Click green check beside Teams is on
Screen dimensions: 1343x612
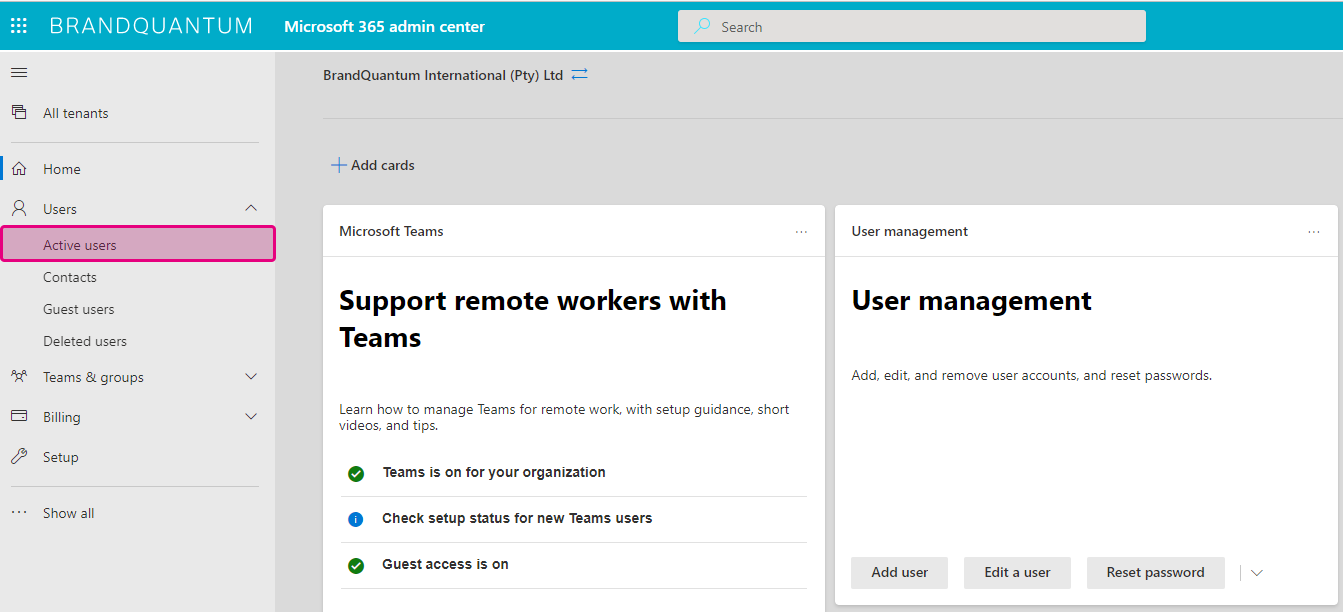[356, 474]
